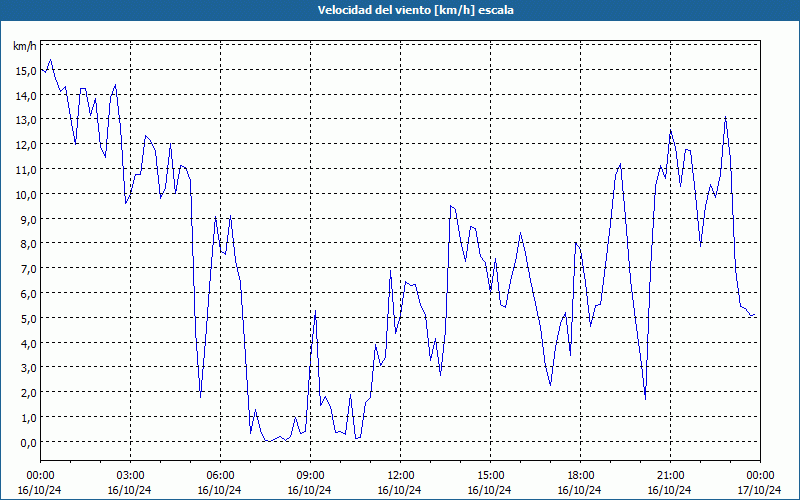
Task: Click the 09:00 time label
Action: (x=310, y=476)
